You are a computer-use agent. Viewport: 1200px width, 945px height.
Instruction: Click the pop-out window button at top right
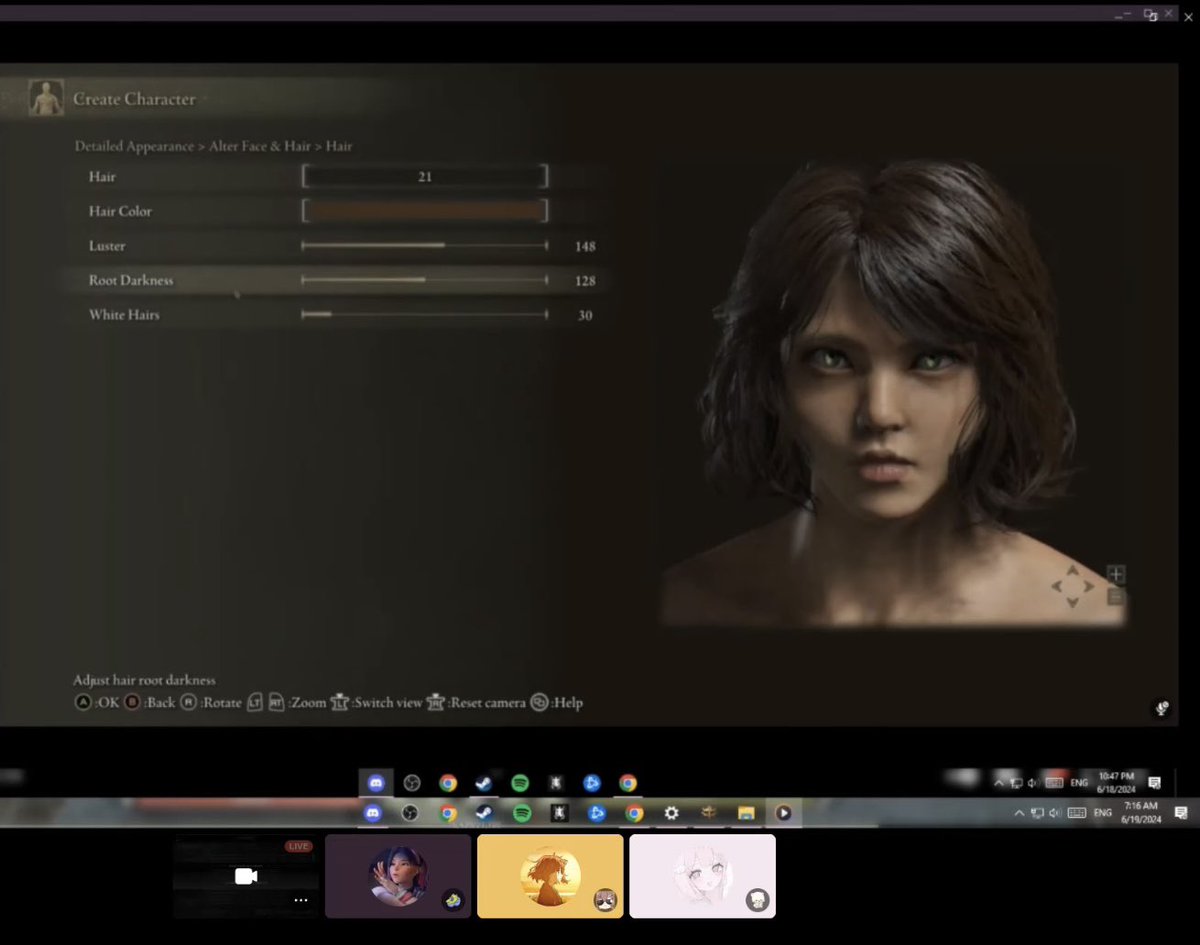(1151, 15)
